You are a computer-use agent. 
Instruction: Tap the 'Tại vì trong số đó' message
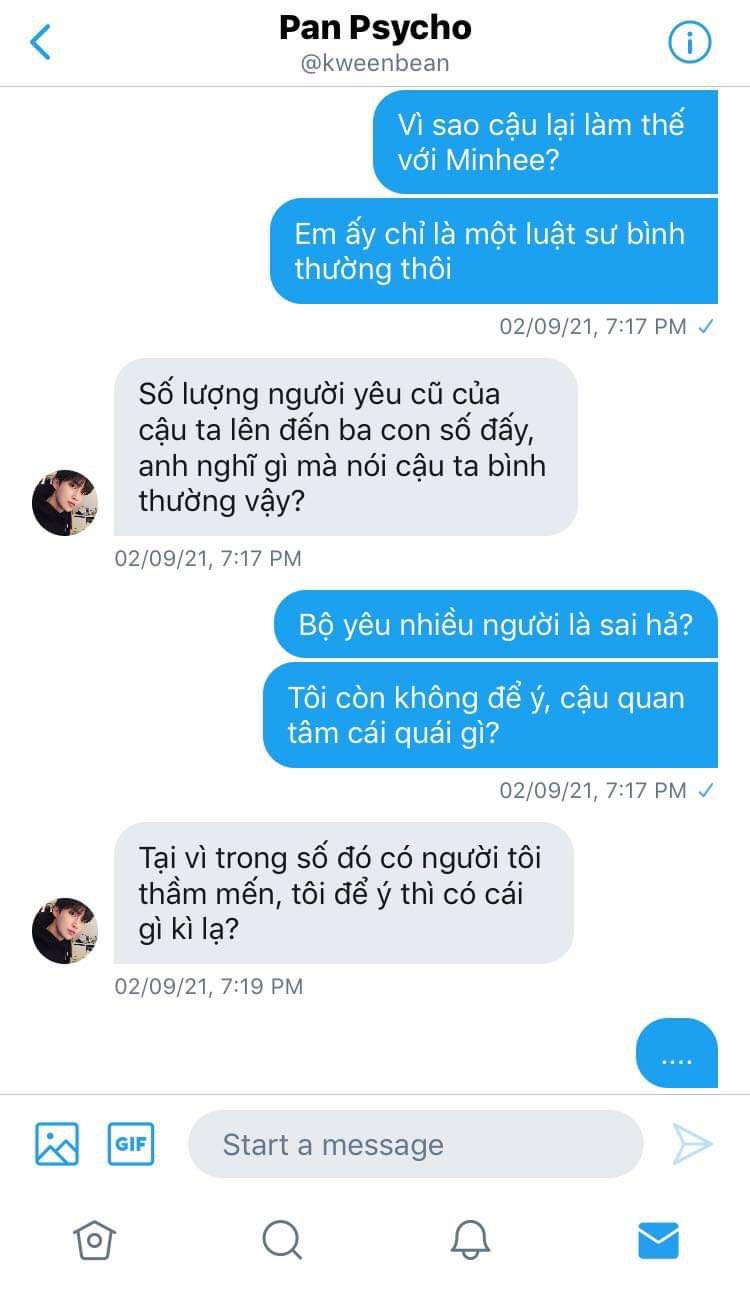(344, 893)
